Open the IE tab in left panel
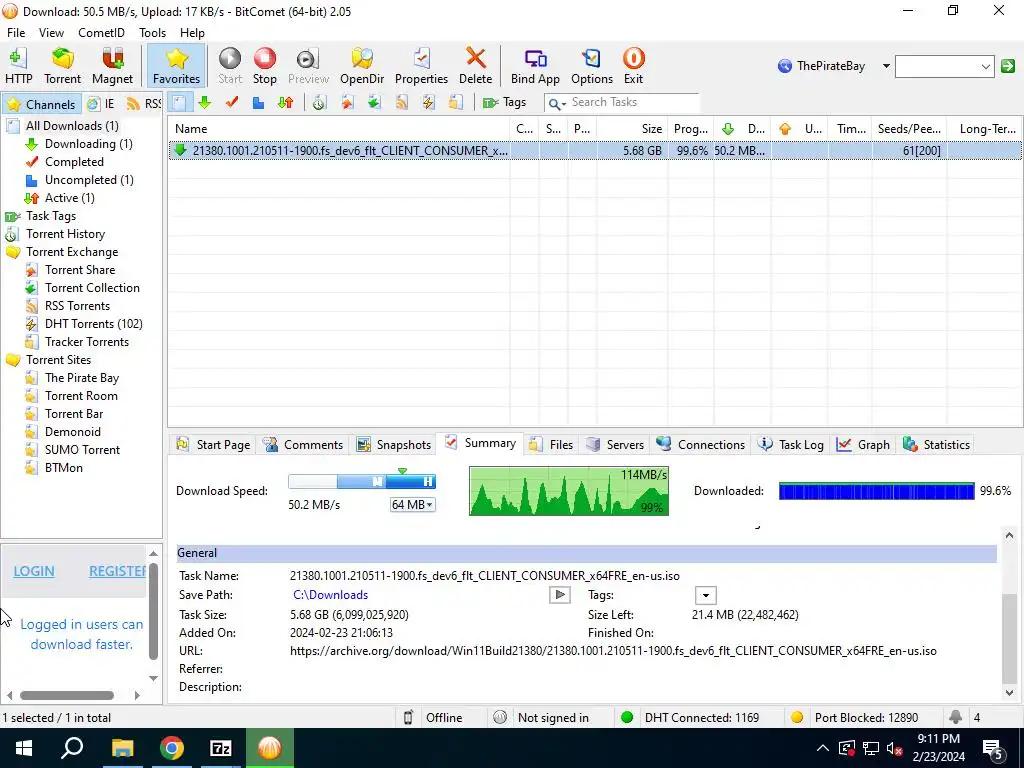This screenshot has width=1024, height=768. 101,104
